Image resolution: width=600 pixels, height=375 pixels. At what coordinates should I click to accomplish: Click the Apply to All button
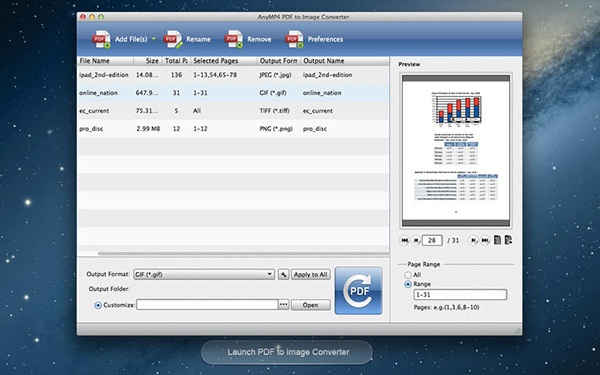click(310, 274)
